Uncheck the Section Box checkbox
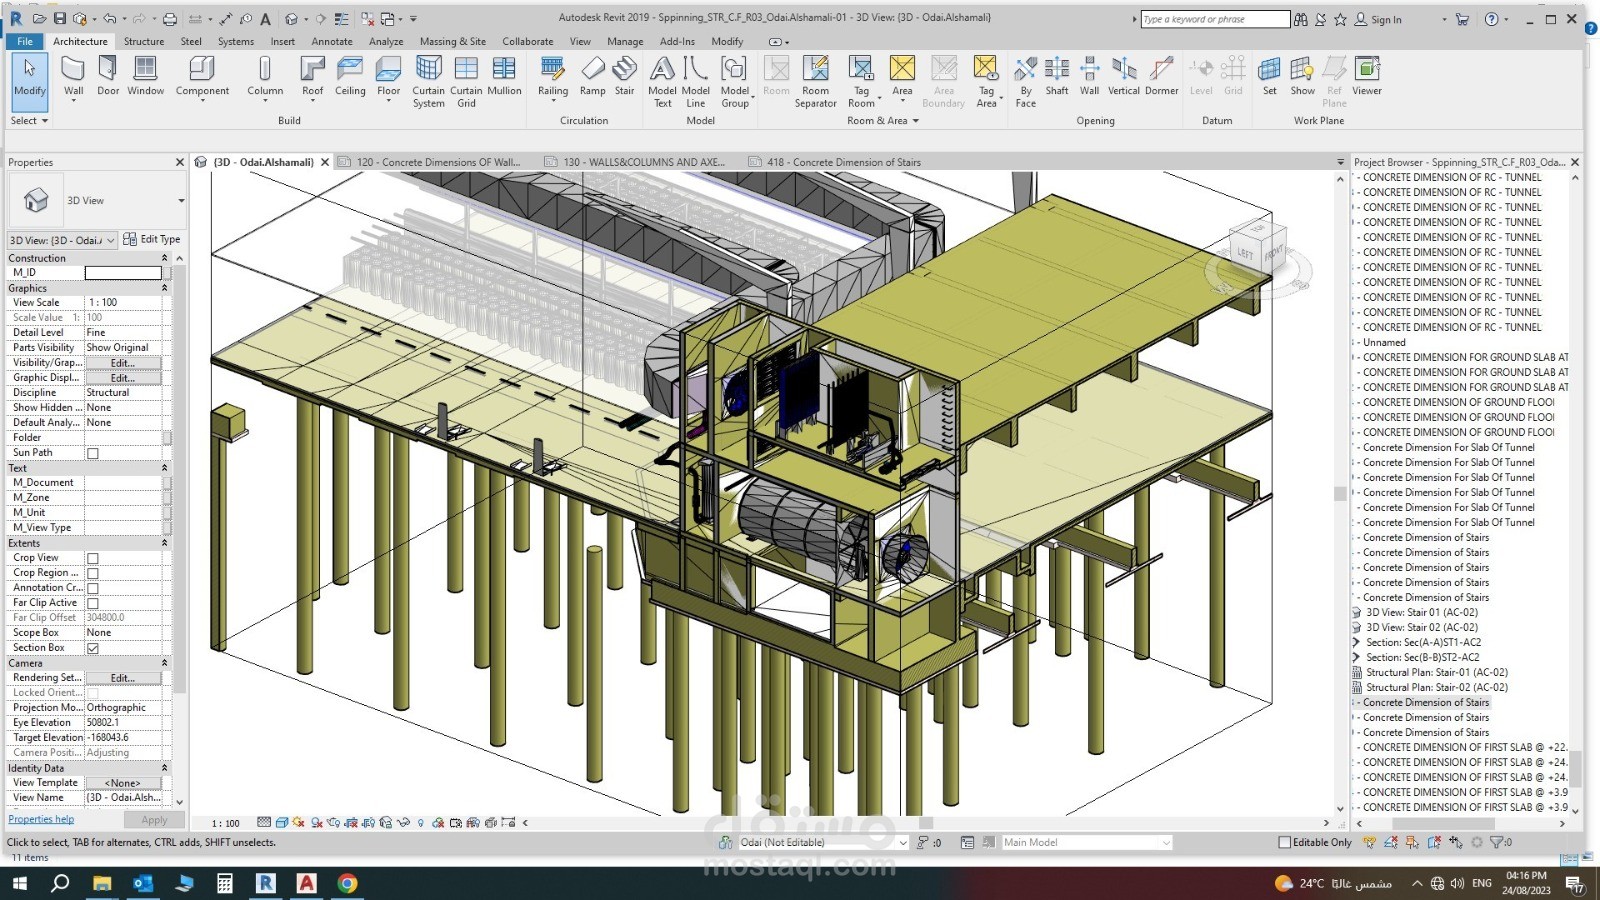This screenshot has width=1600, height=900. [93, 648]
